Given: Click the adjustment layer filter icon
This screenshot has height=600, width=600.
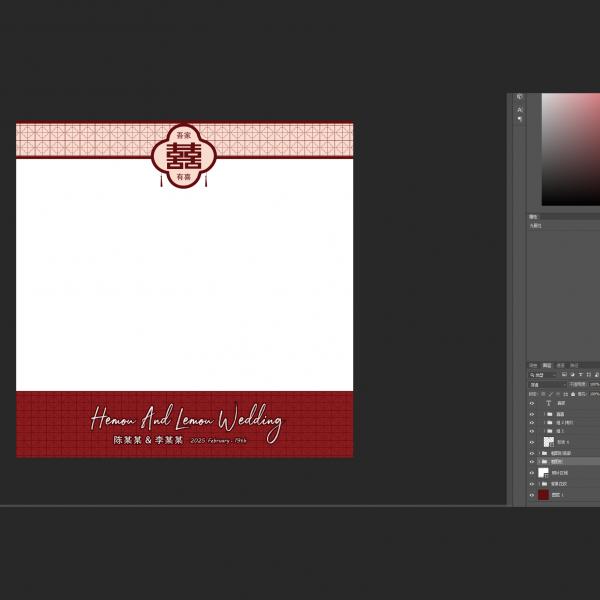Looking at the screenshot, I should click(574, 375).
